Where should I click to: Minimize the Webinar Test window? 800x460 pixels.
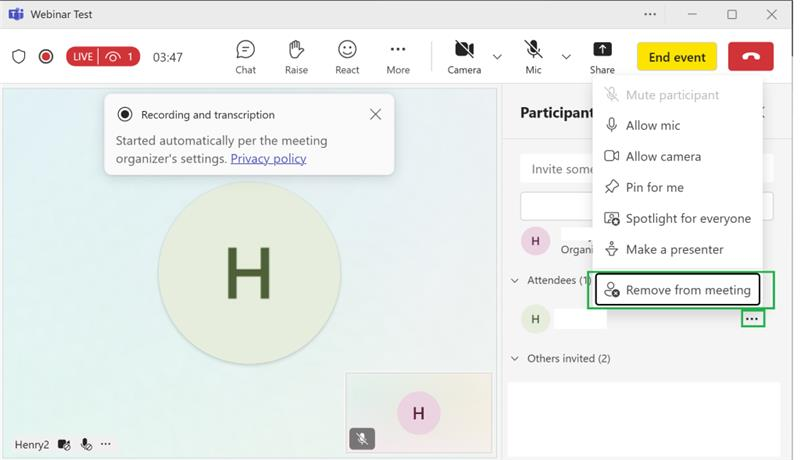pyautogui.click(x=692, y=14)
